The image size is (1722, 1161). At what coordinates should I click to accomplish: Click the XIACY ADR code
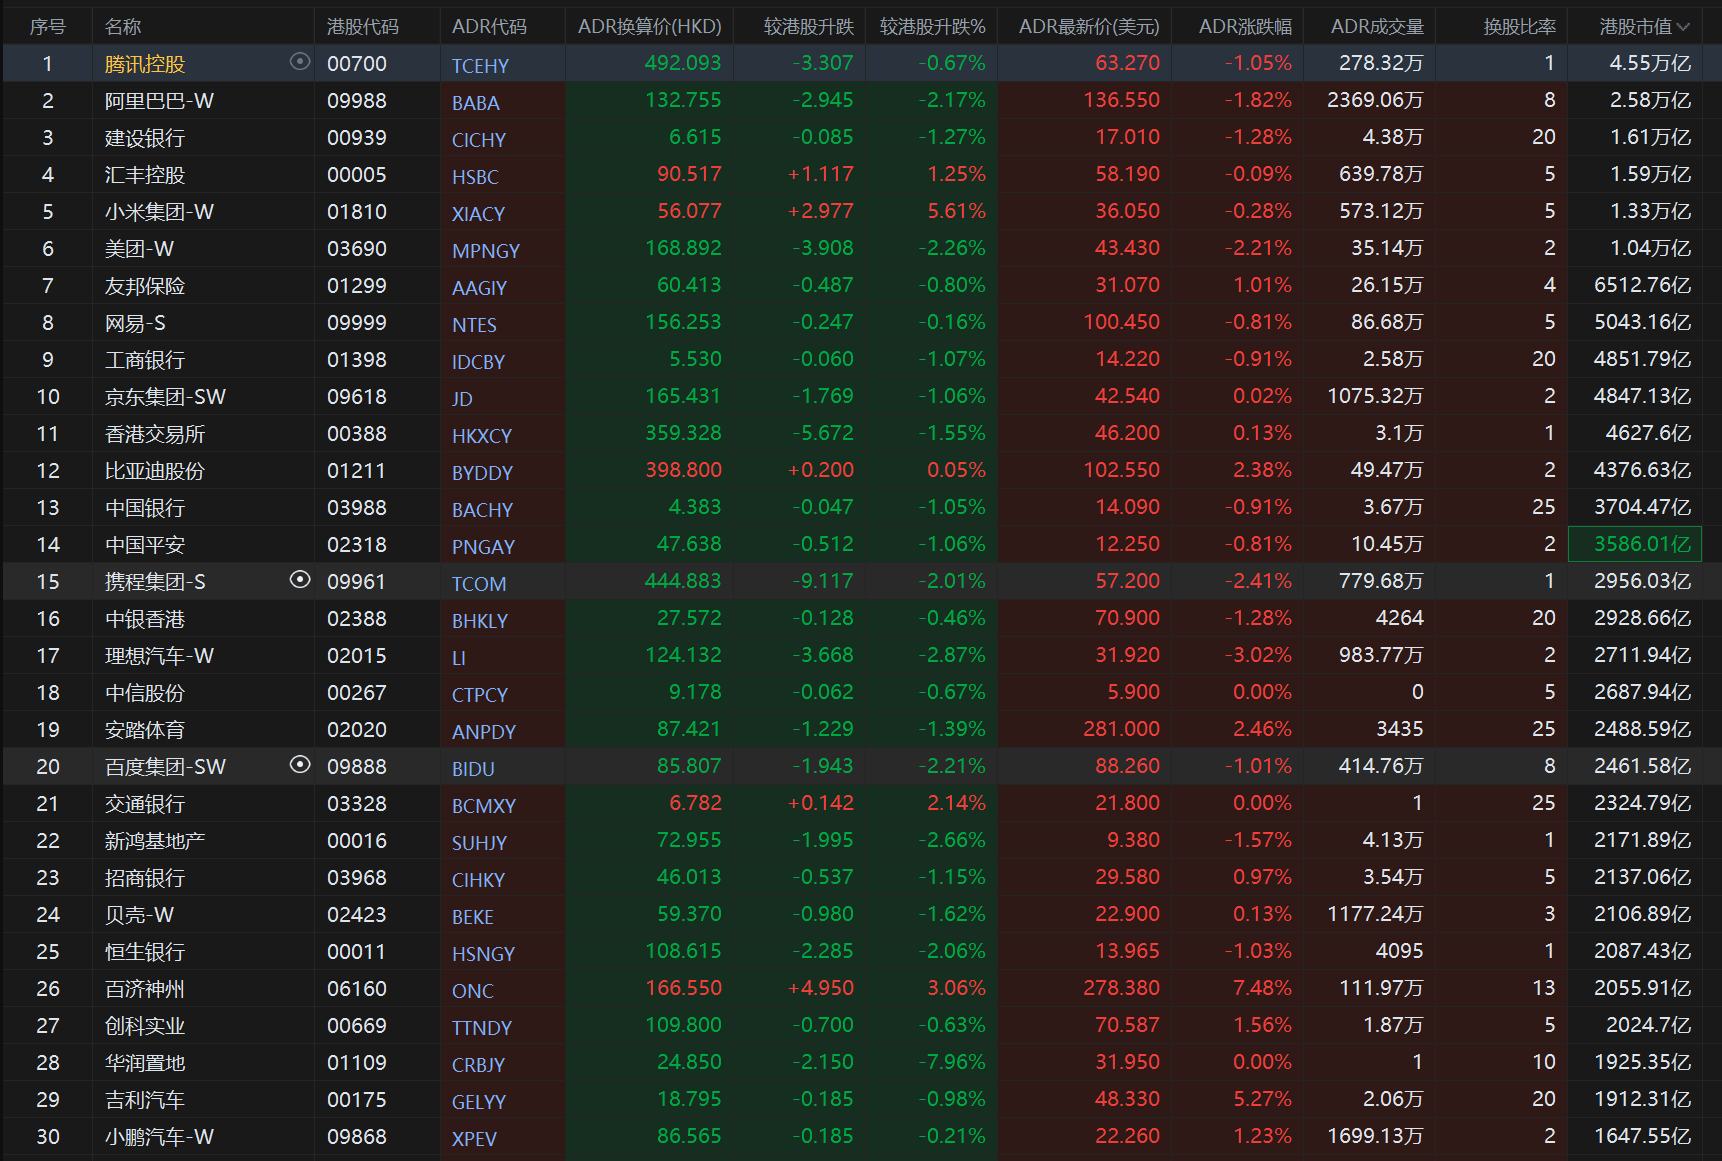(478, 214)
